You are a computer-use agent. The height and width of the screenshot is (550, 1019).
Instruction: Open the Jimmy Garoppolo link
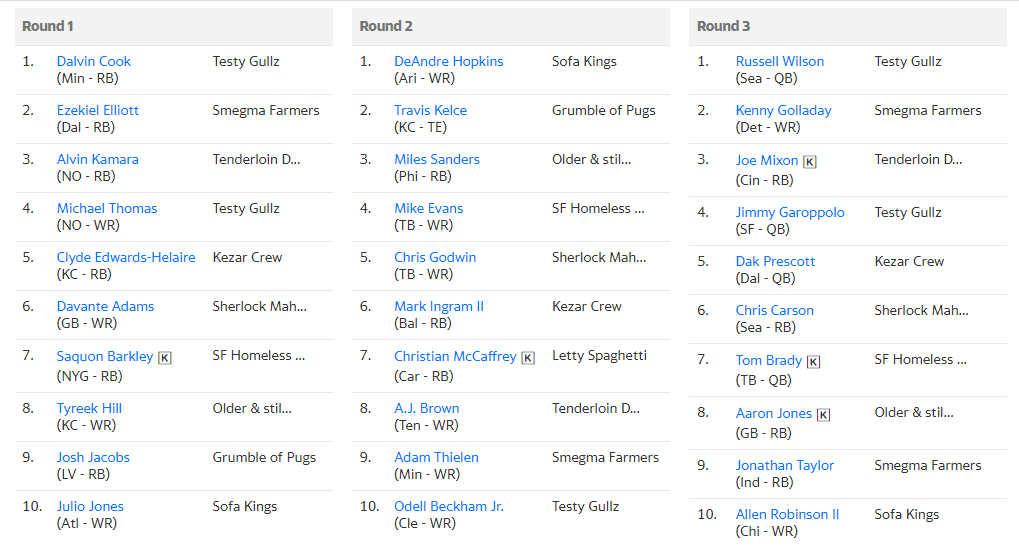click(790, 212)
